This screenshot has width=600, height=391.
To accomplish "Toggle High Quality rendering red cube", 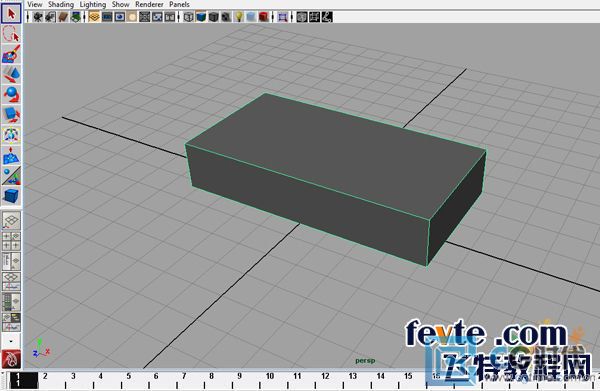I will [264, 17].
